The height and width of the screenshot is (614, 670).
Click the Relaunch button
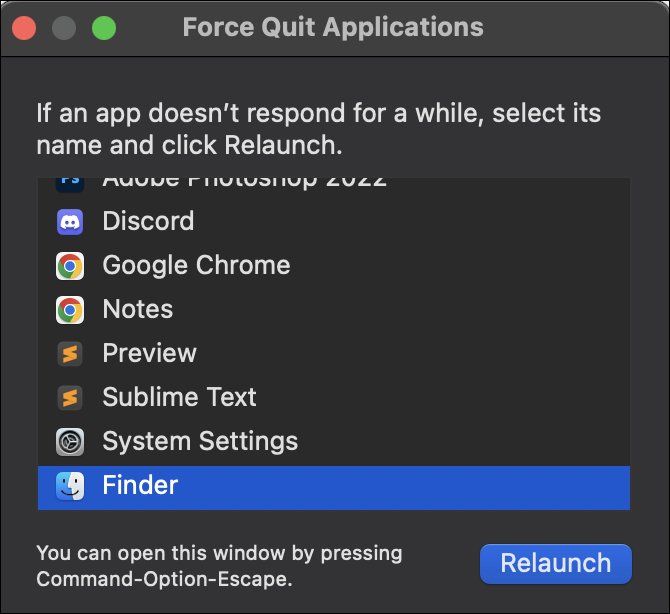tap(555, 564)
